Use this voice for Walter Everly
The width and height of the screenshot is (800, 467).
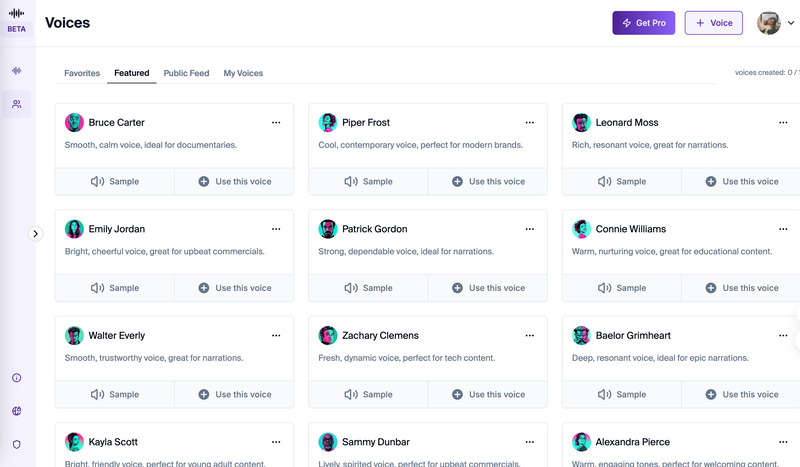pyautogui.click(x=234, y=394)
